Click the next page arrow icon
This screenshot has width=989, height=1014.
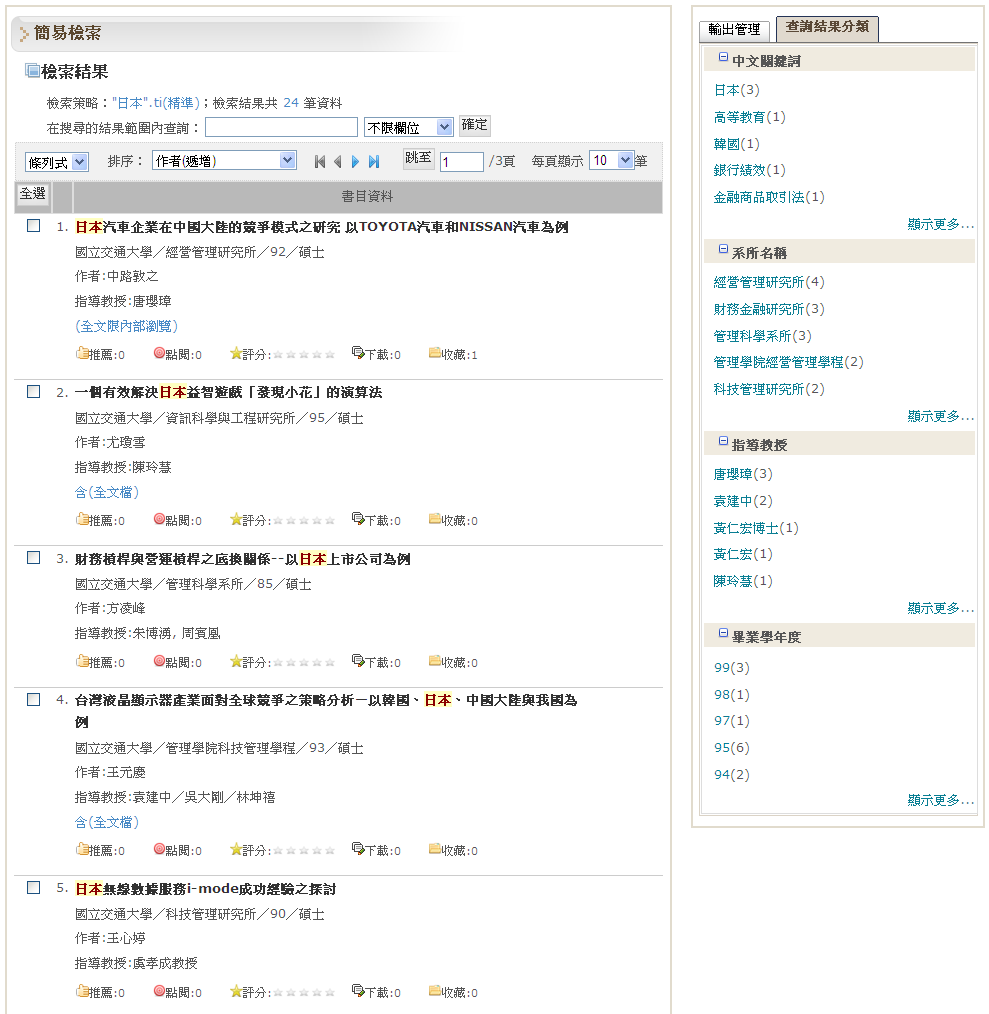tap(356, 161)
